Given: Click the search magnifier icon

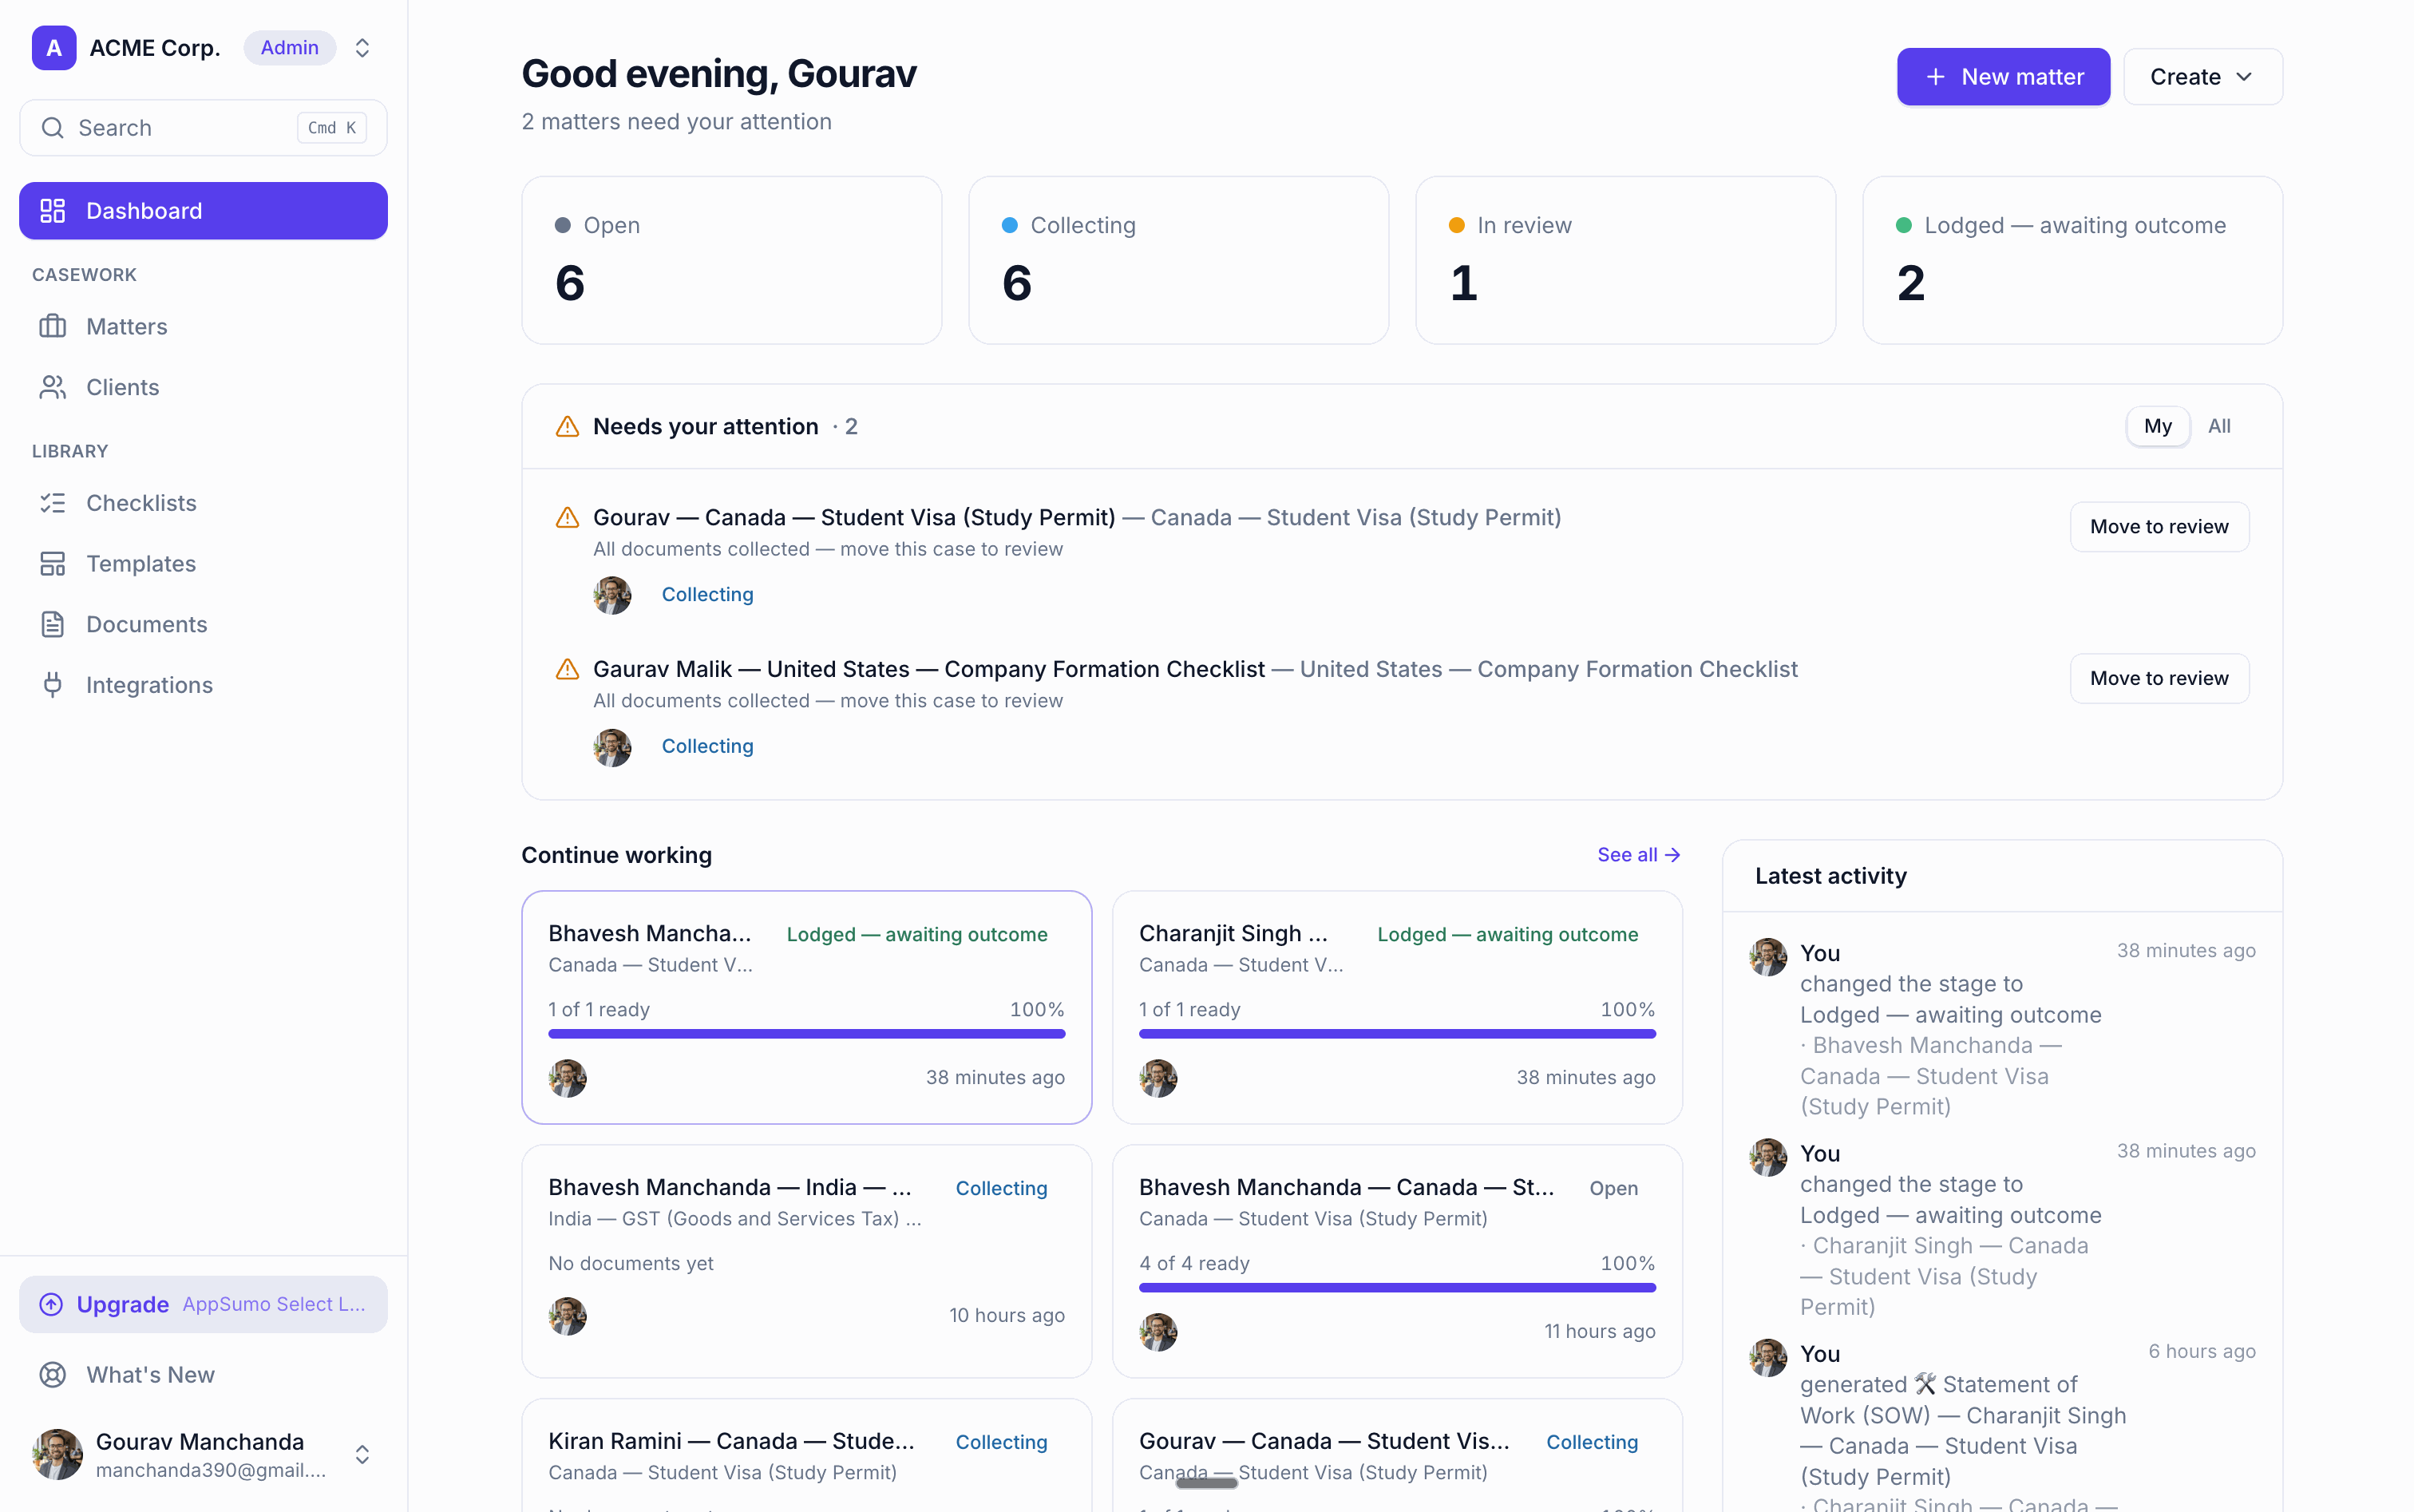Looking at the screenshot, I should [x=52, y=128].
